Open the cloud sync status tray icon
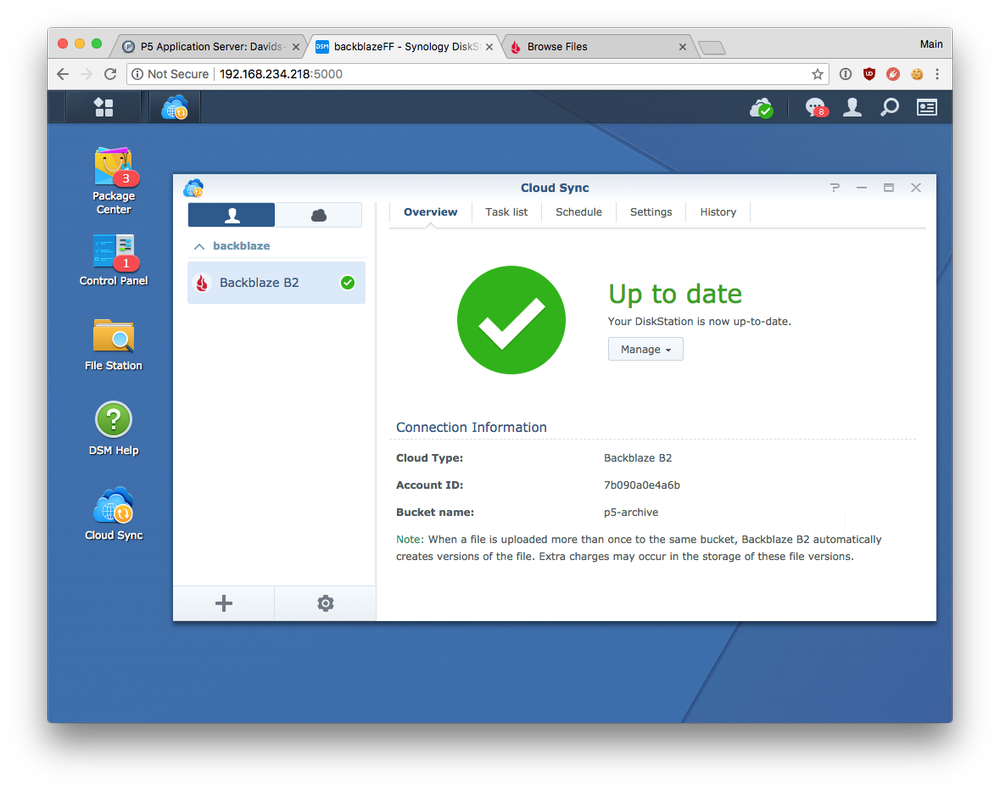Image resolution: width=1000 pixels, height=791 pixels. [761, 108]
